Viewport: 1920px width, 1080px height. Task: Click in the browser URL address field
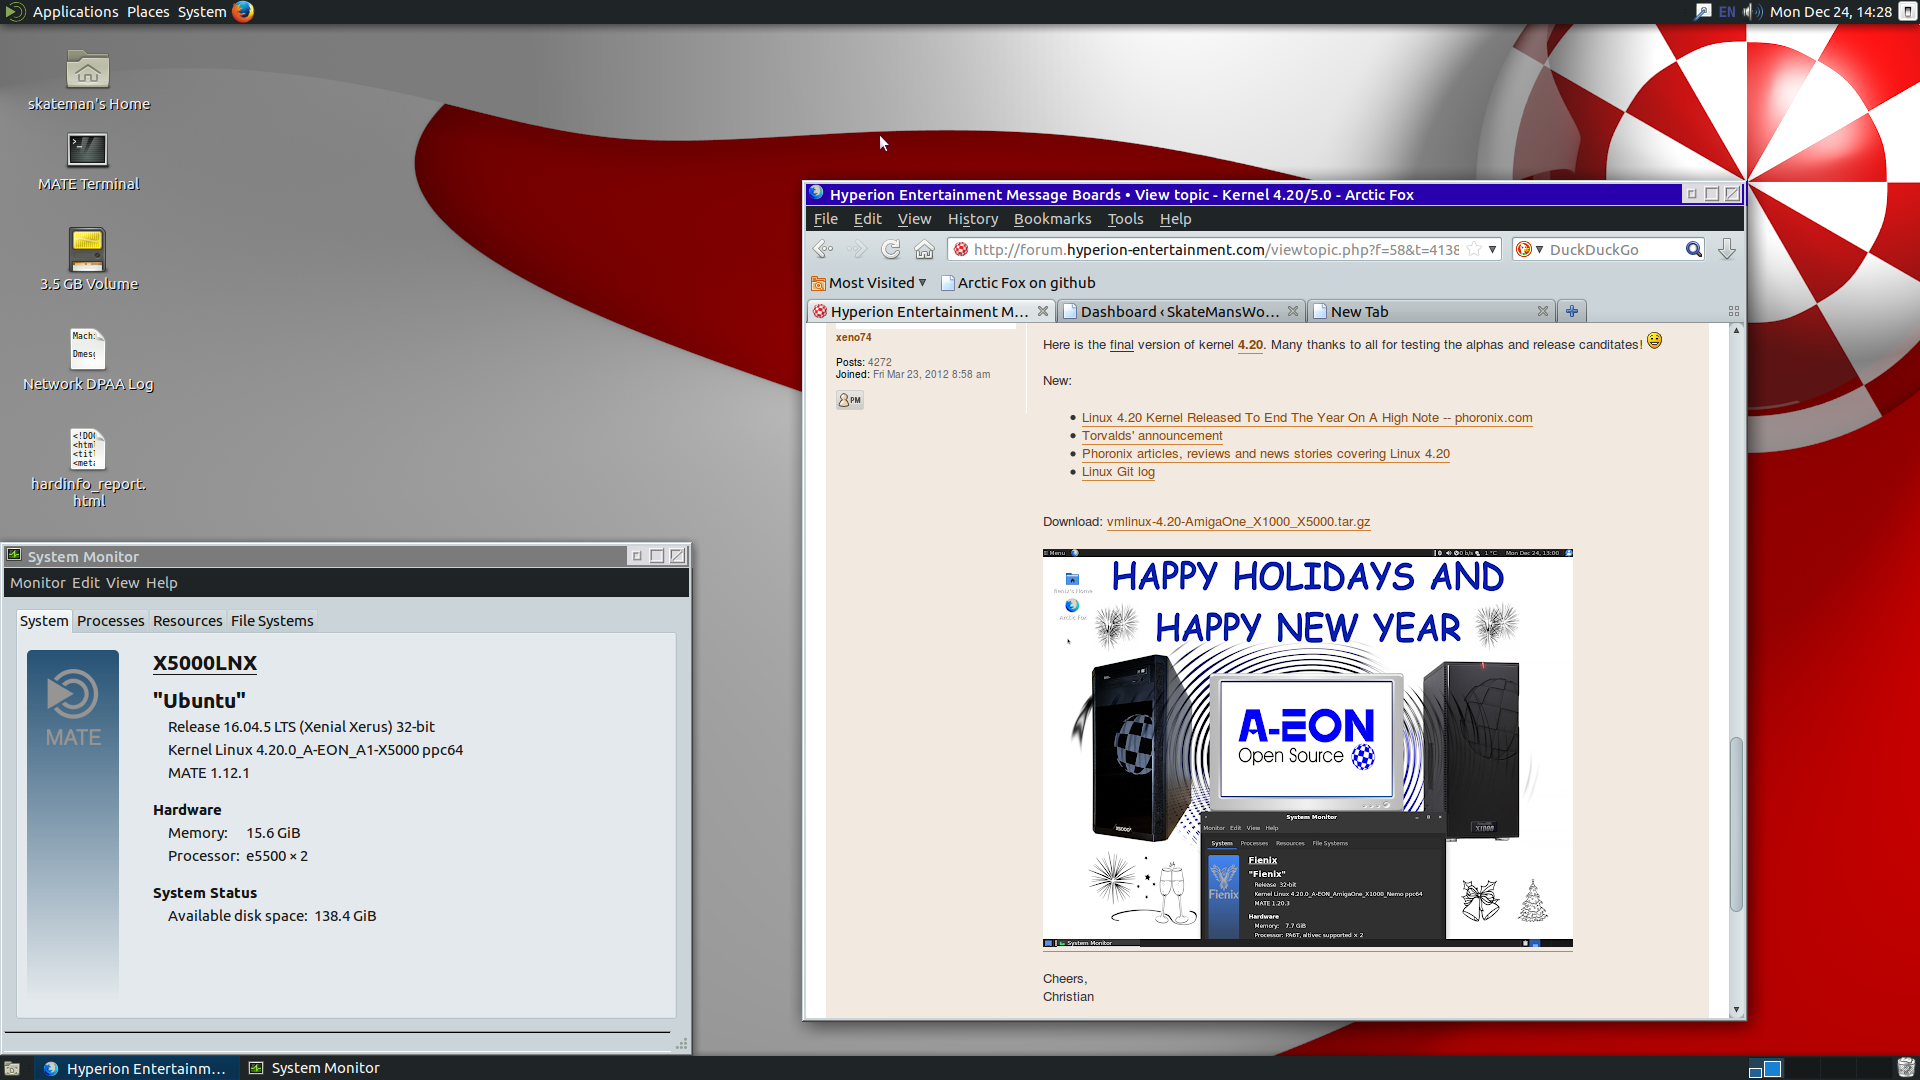pyautogui.click(x=1217, y=249)
